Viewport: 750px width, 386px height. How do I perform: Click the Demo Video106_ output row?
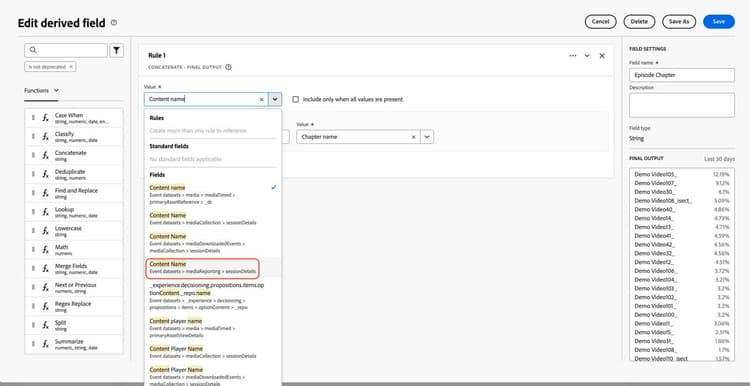click(682, 271)
